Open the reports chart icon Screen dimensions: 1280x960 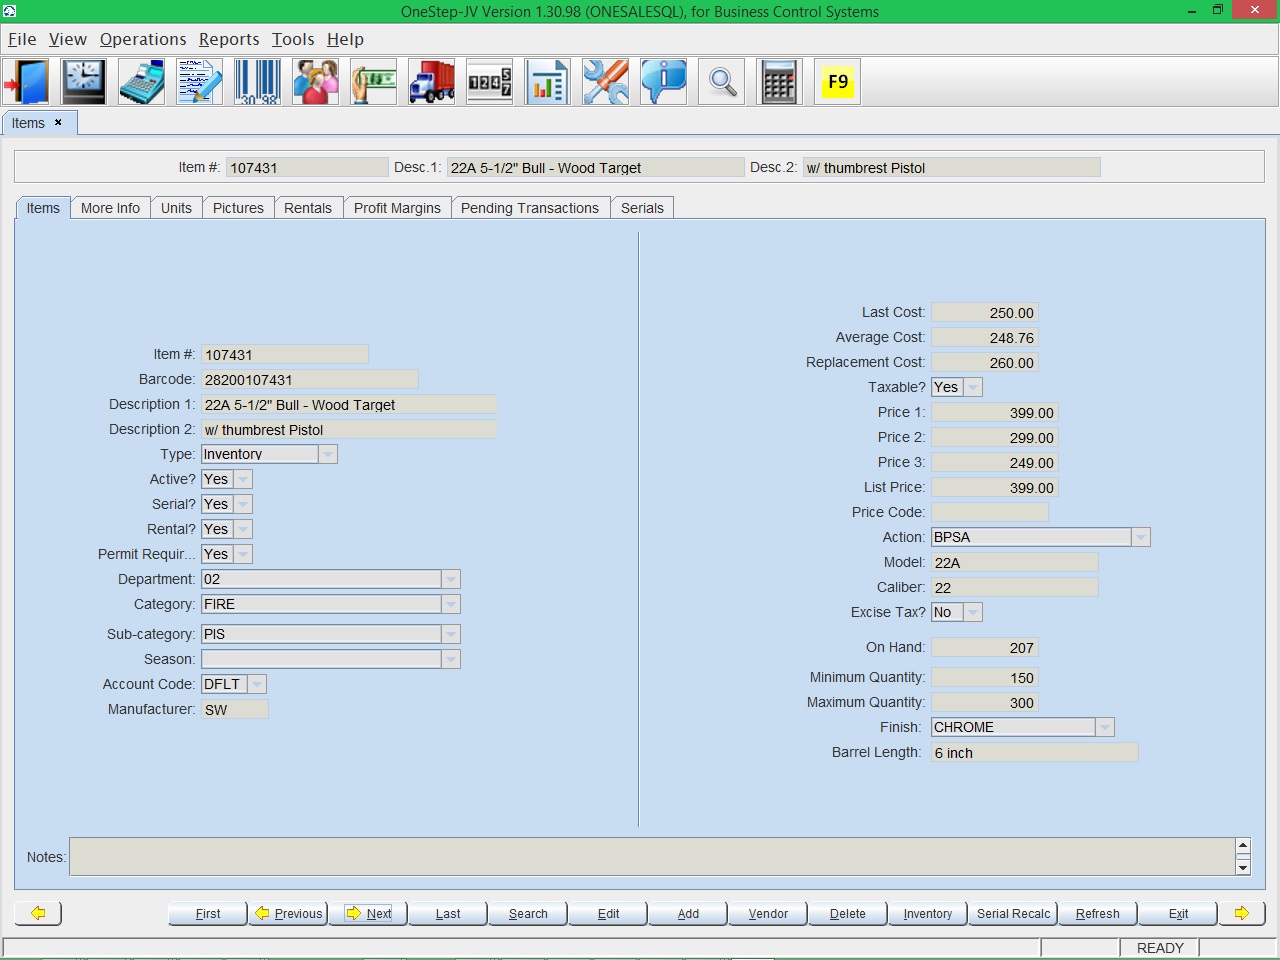pyautogui.click(x=547, y=82)
